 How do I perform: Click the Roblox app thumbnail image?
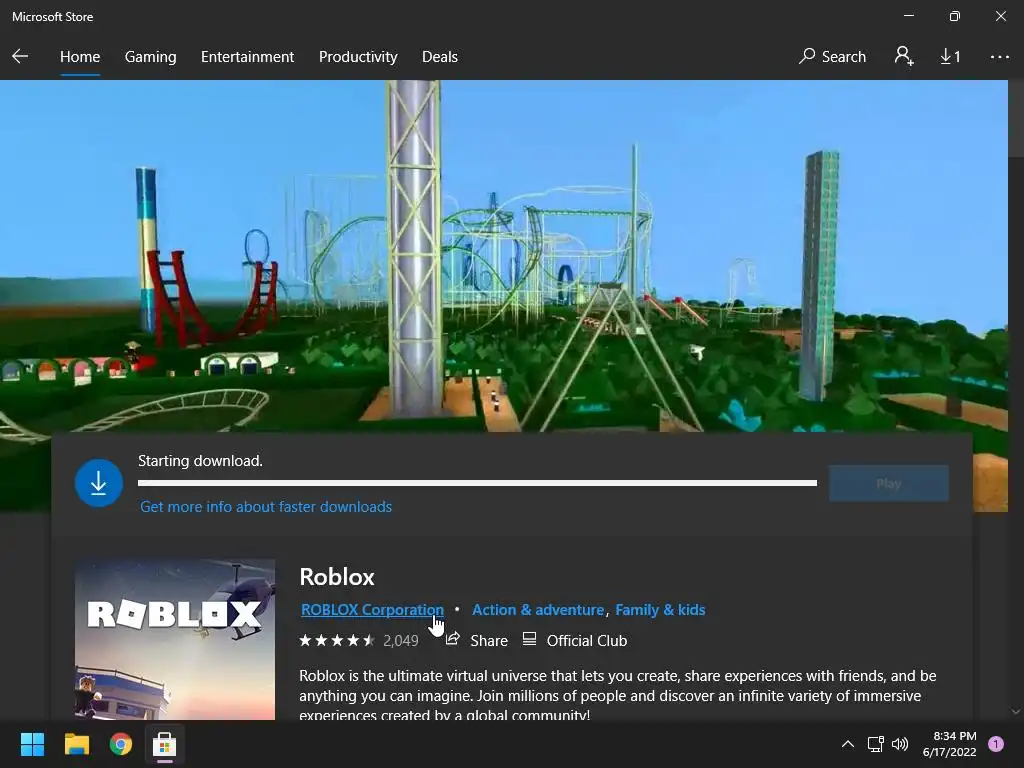[x=175, y=639]
